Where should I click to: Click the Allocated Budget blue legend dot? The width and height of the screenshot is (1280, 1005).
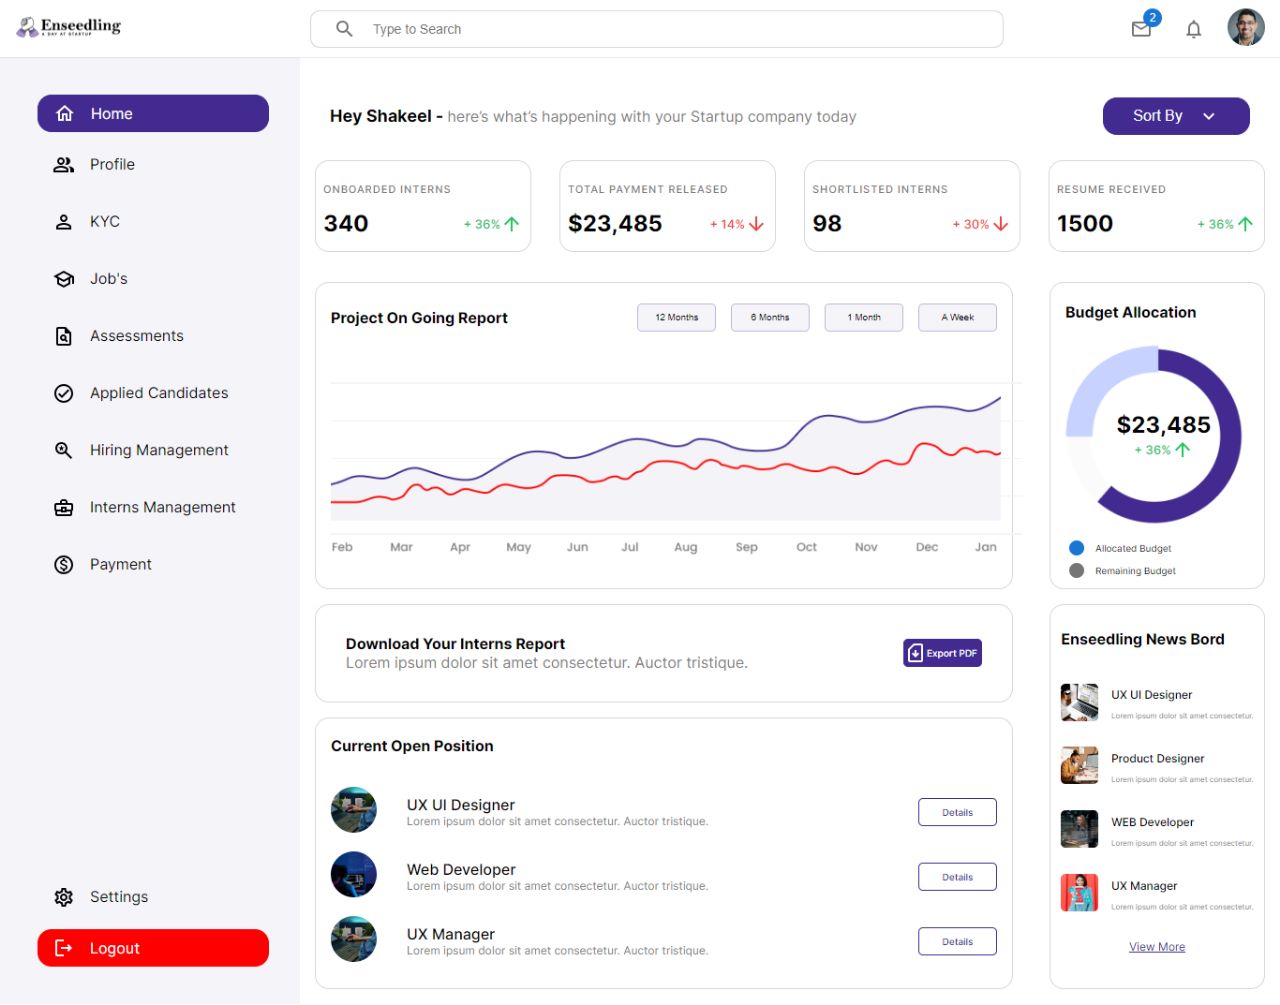click(1077, 548)
